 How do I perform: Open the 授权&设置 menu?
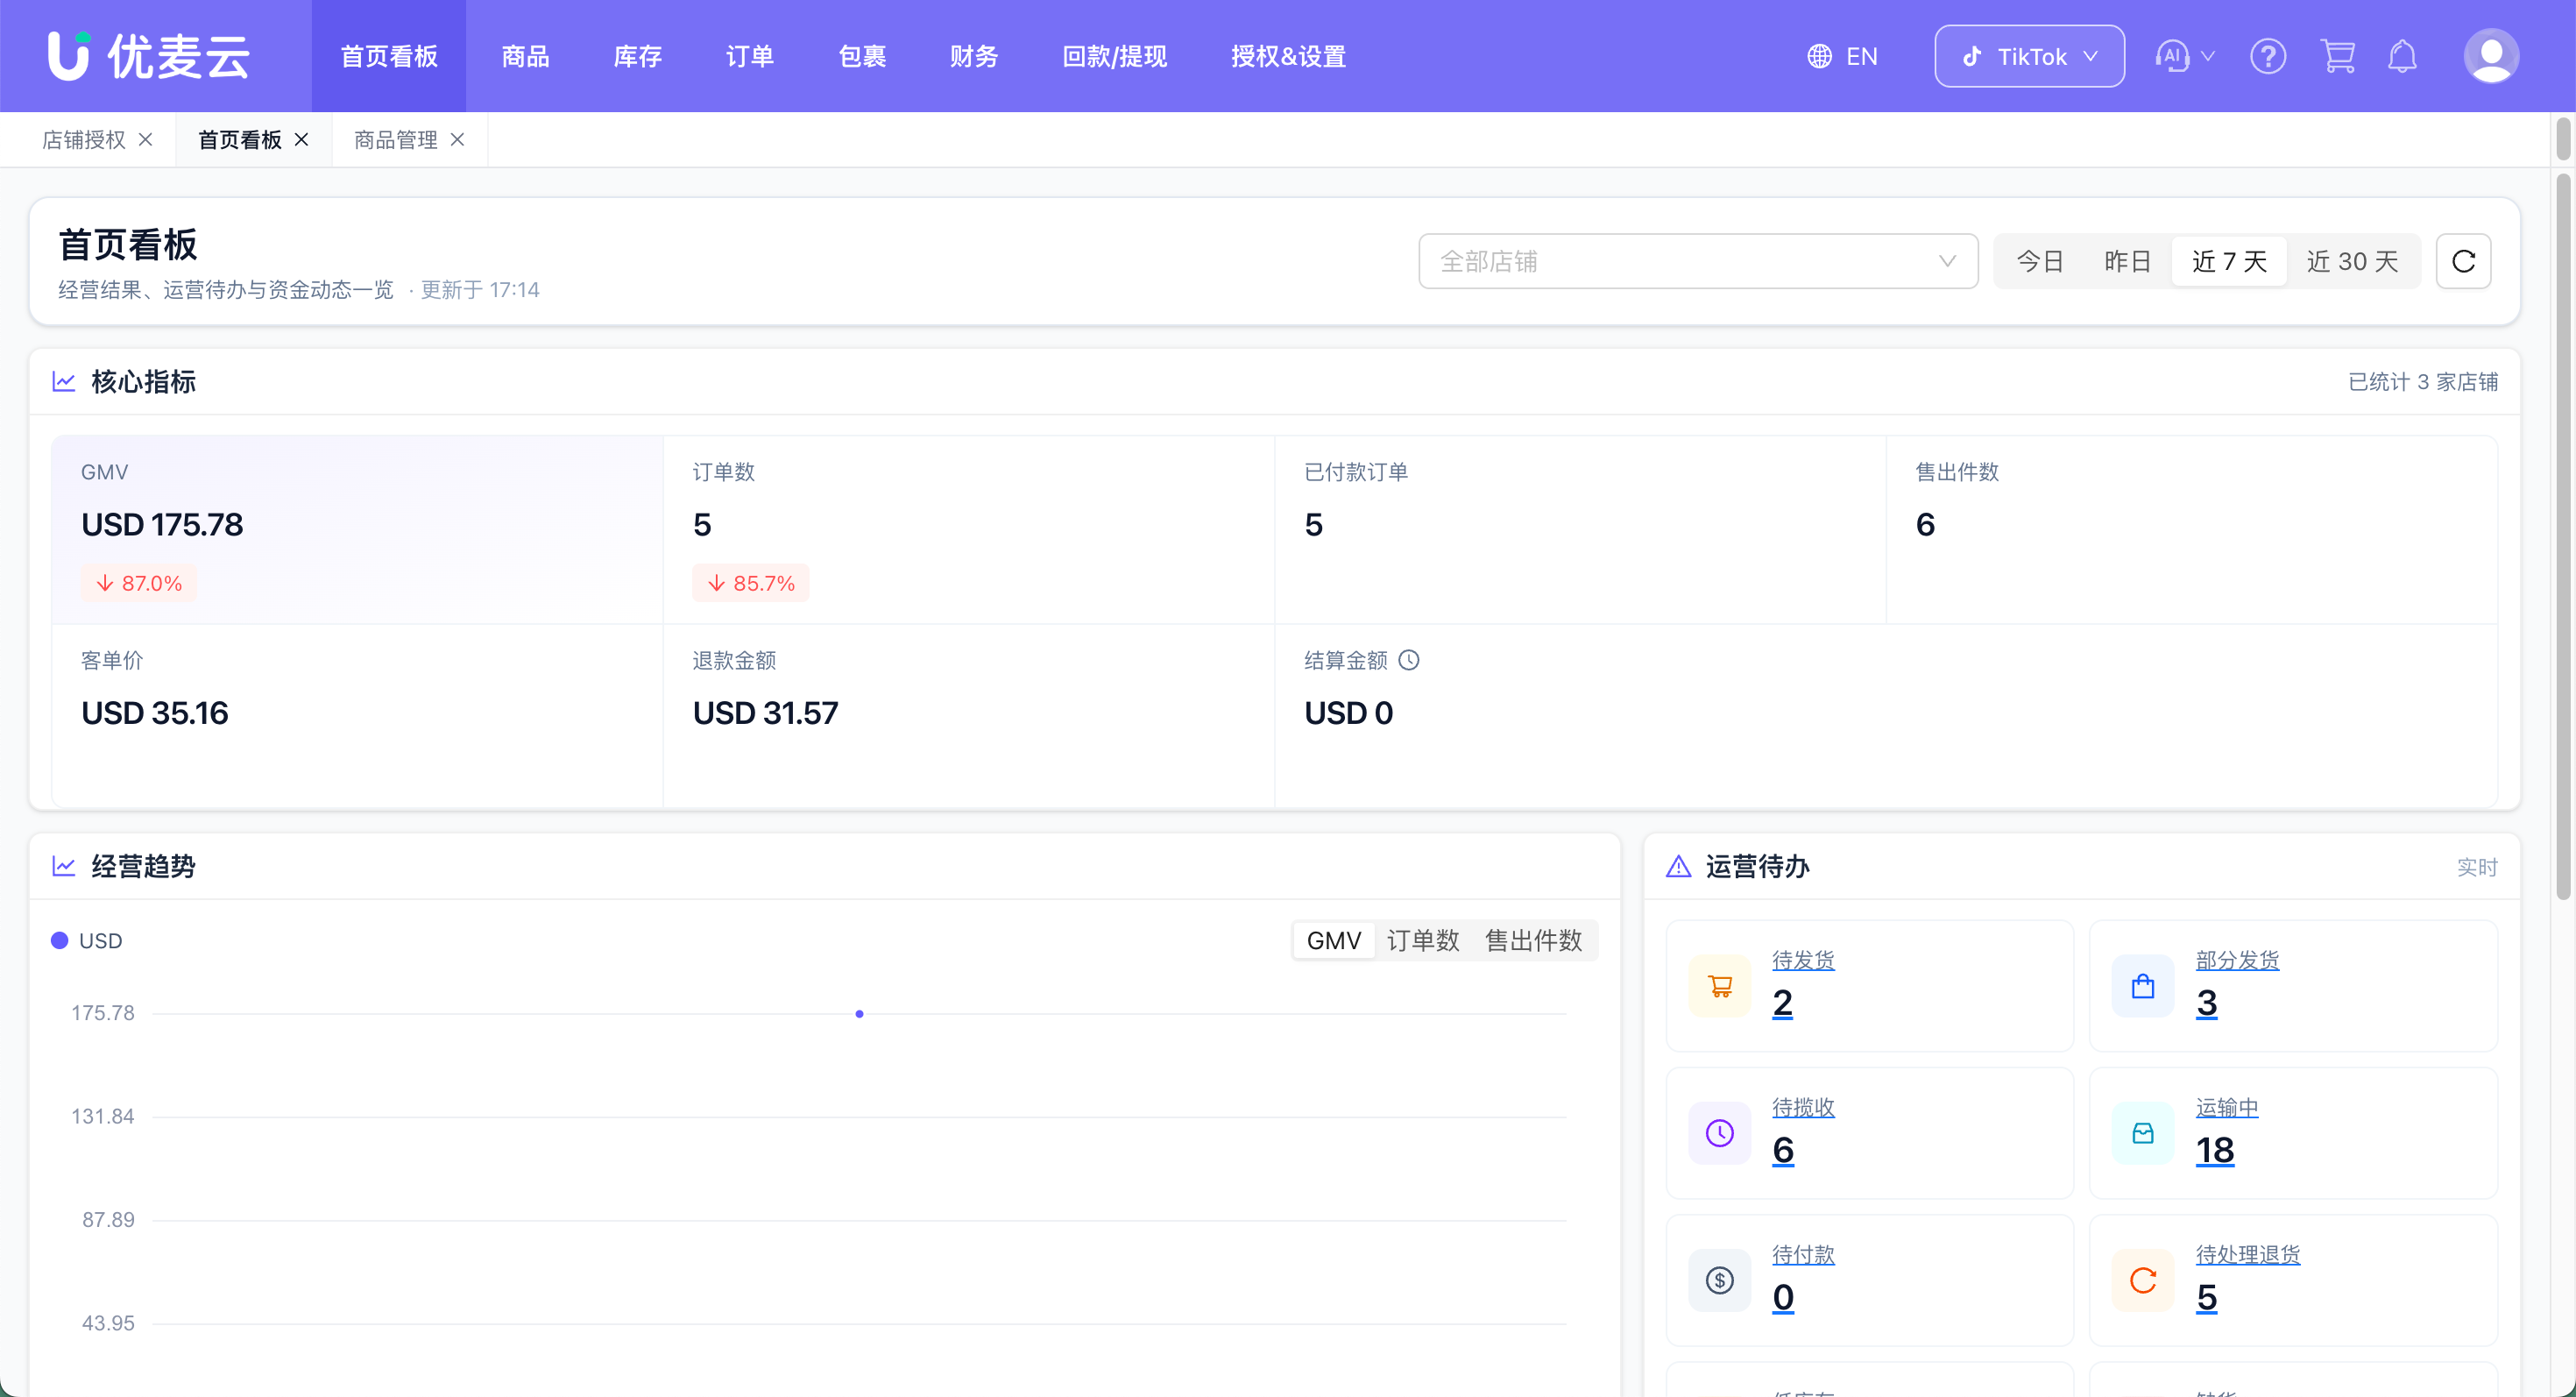tap(1289, 56)
